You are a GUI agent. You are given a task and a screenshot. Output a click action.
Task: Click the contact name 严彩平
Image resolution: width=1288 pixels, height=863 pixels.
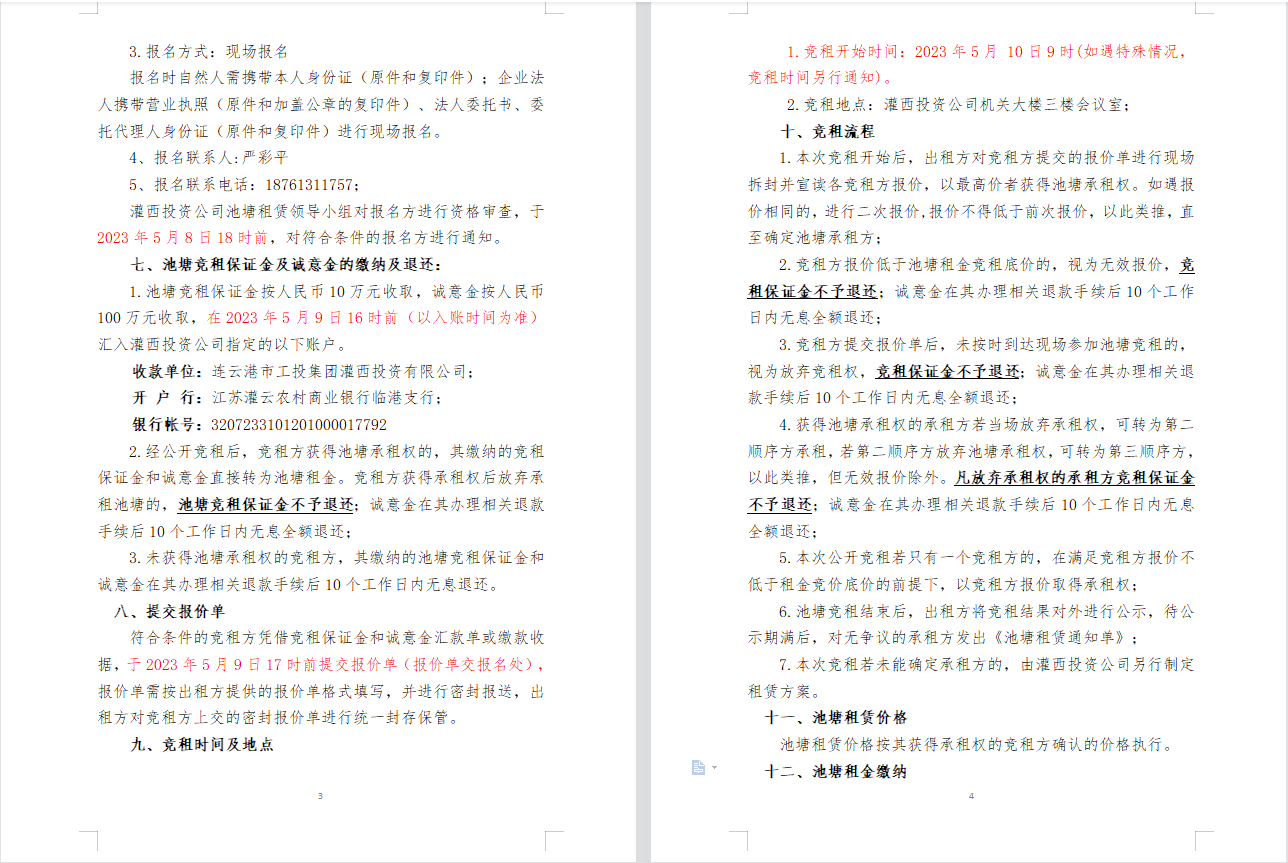[266, 158]
